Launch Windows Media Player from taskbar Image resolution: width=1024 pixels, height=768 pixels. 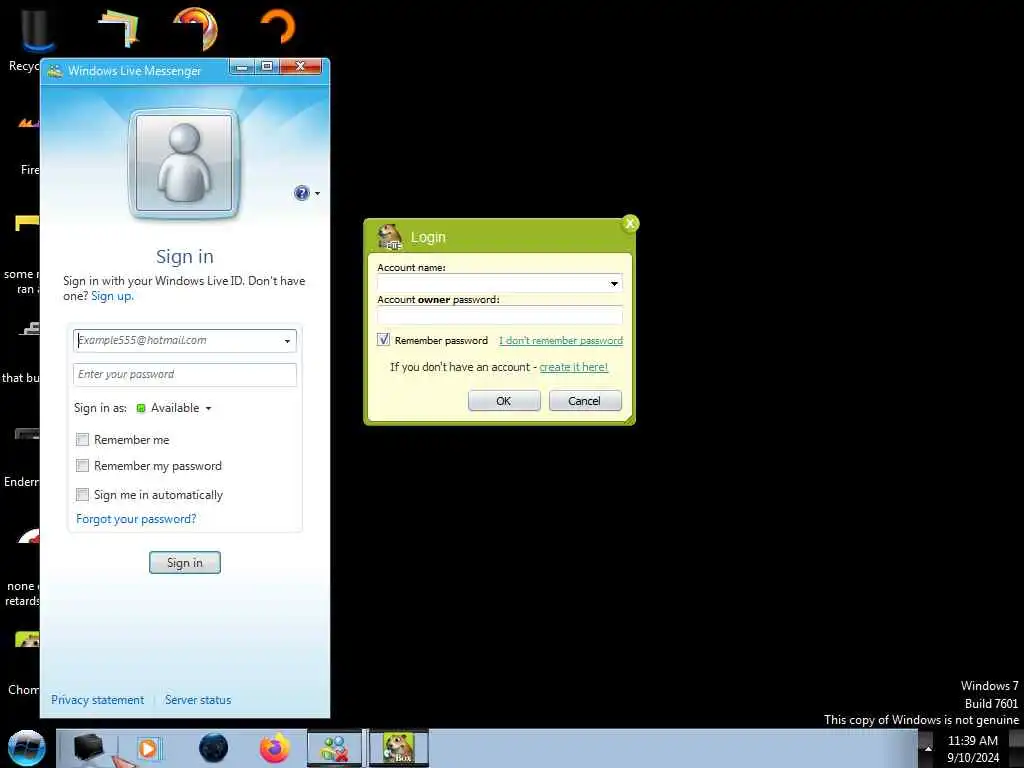pyautogui.click(x=148, y=748)
